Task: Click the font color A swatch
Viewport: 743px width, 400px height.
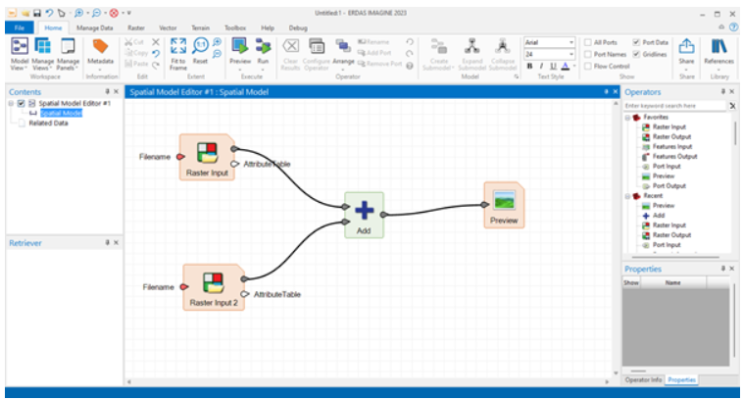Action: click(x=565, y=66)
